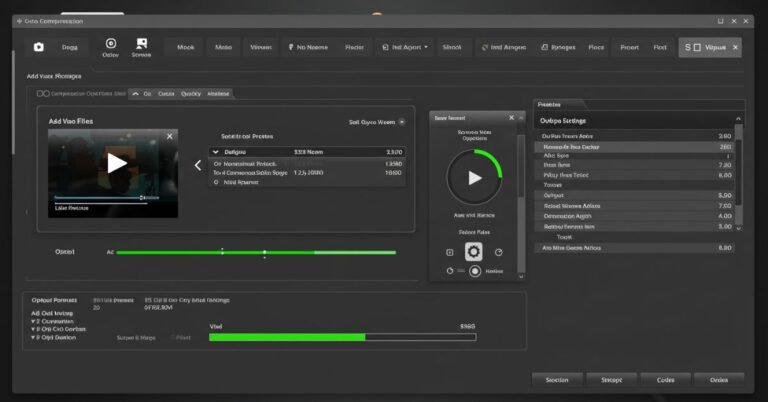Click the left chevron beside the preset list

click(x=198, y=166)
